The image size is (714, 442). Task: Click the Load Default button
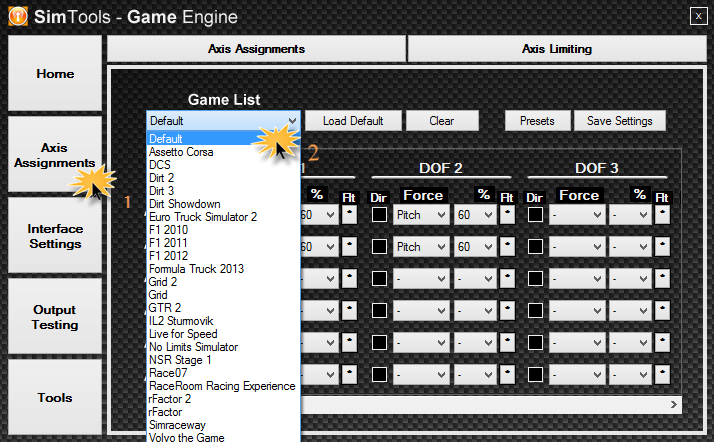tap(353, 121)
